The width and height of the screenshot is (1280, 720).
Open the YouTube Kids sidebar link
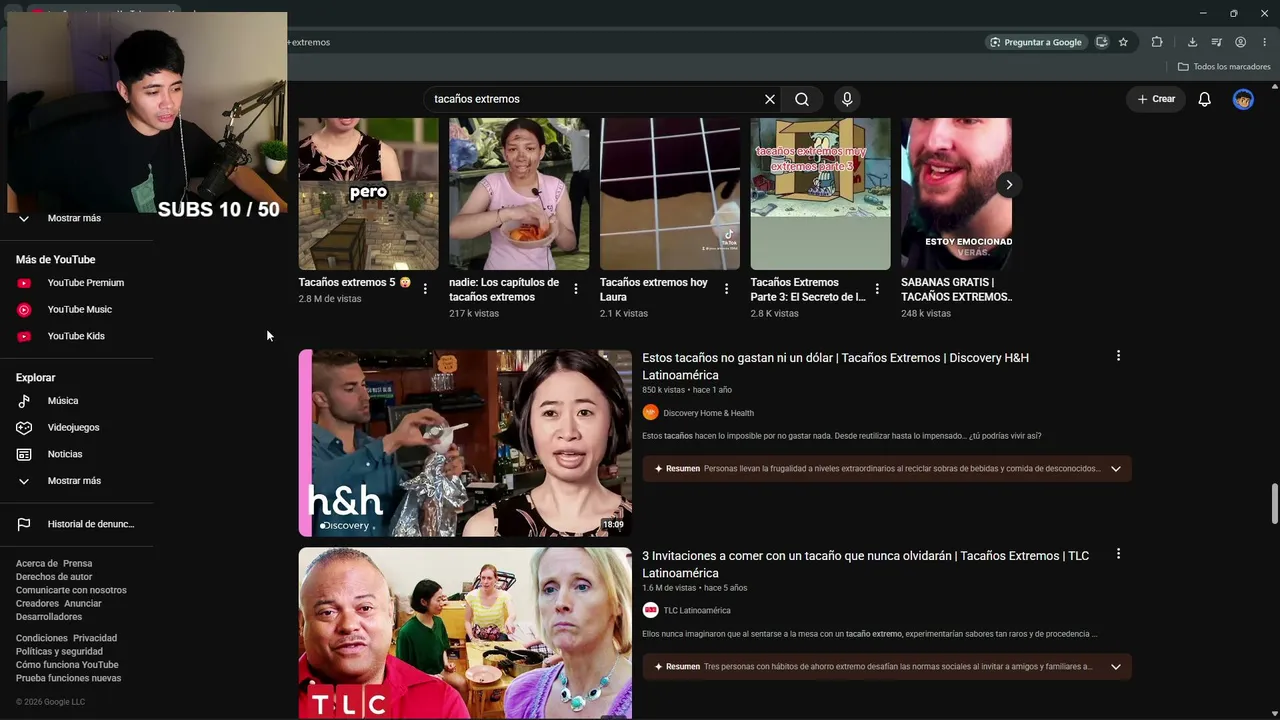click(x=76, y=336)
